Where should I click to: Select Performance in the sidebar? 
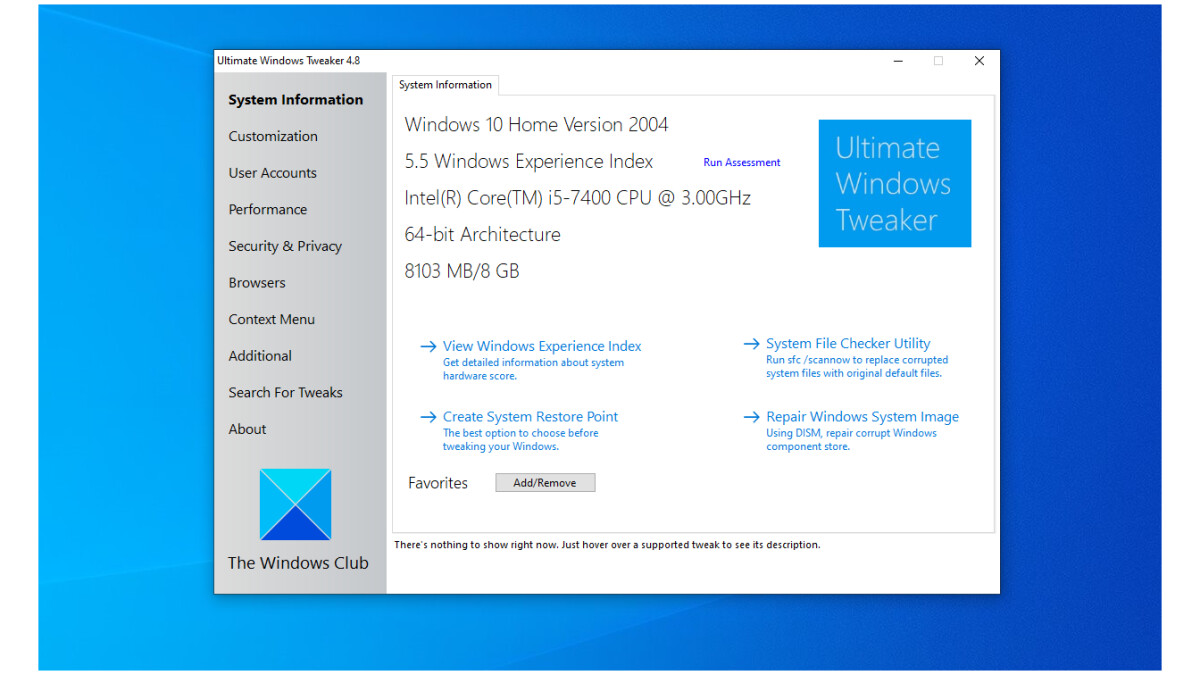tap(268, 210)
